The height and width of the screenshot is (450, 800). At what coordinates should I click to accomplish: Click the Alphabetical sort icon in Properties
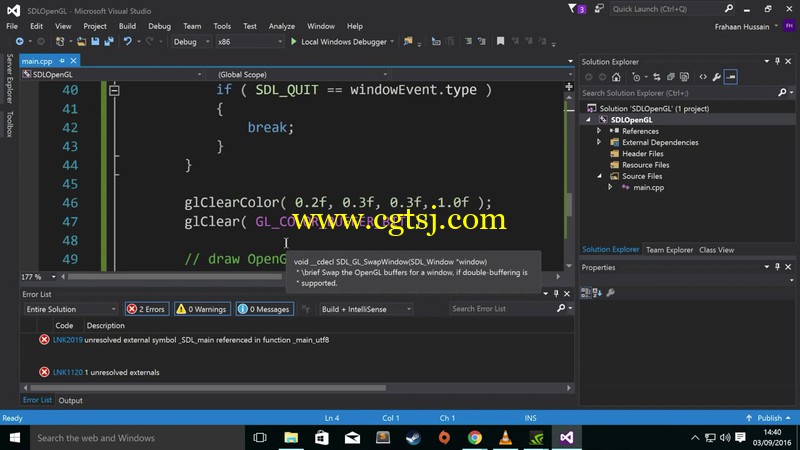point(597,292)
